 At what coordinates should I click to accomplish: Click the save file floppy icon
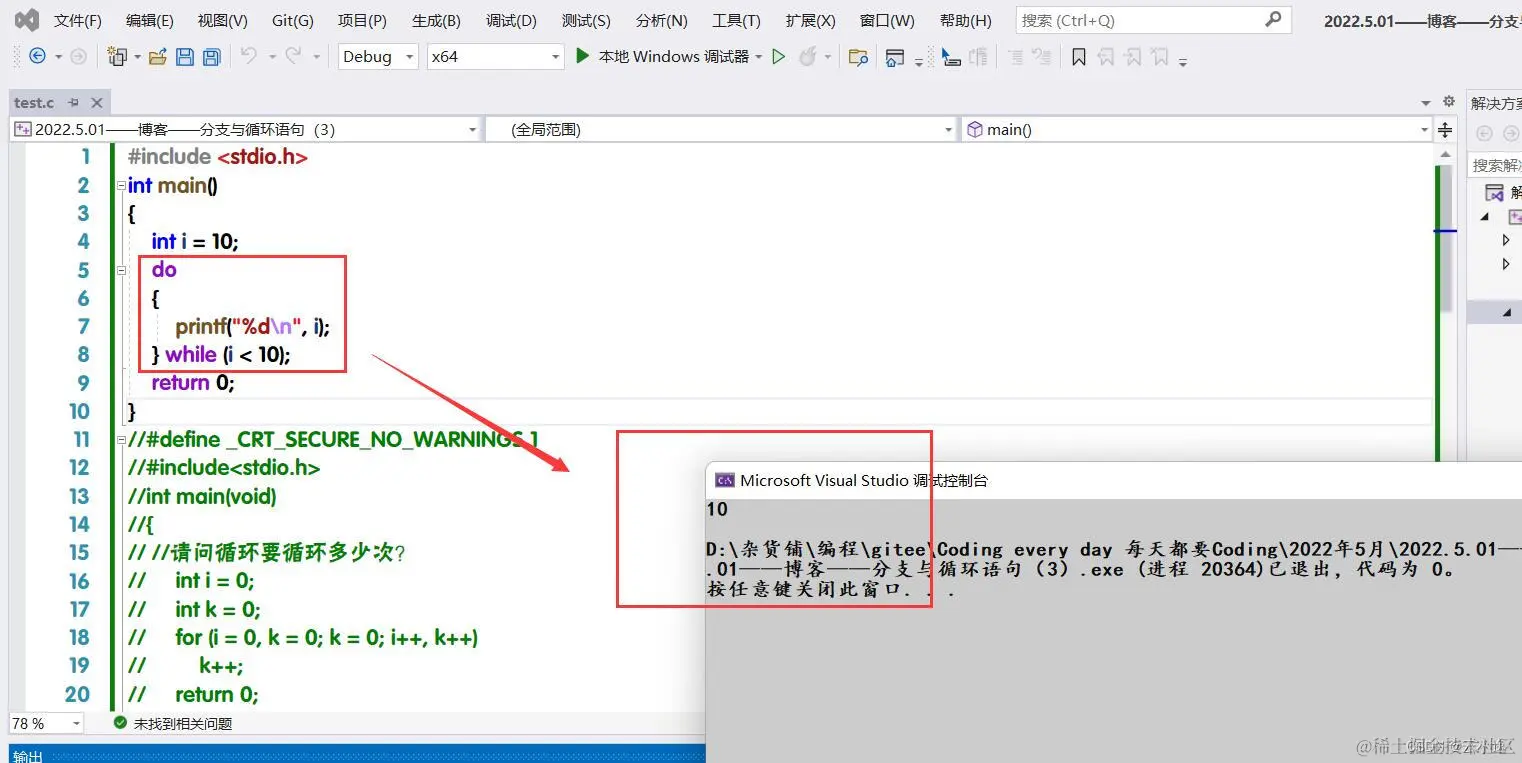pyautogui.click(x=185, y=57)
